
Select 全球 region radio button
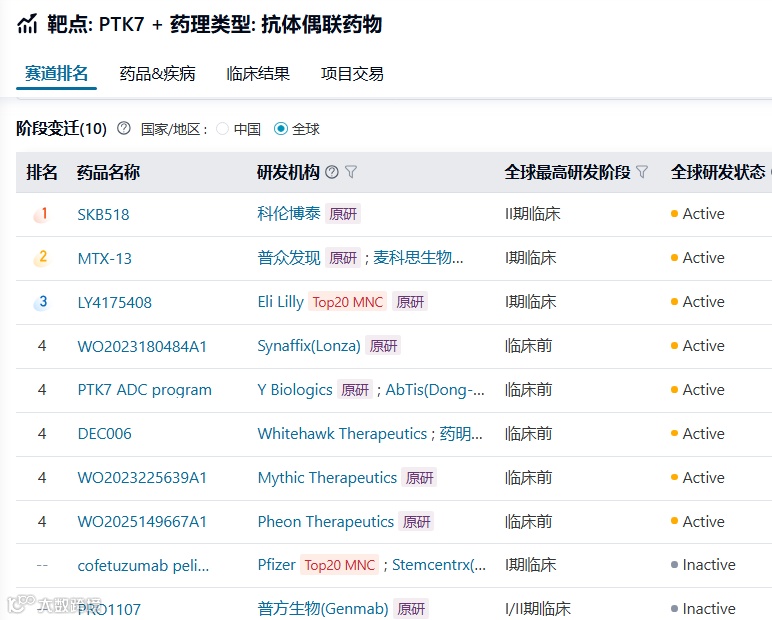coord(281,129)
